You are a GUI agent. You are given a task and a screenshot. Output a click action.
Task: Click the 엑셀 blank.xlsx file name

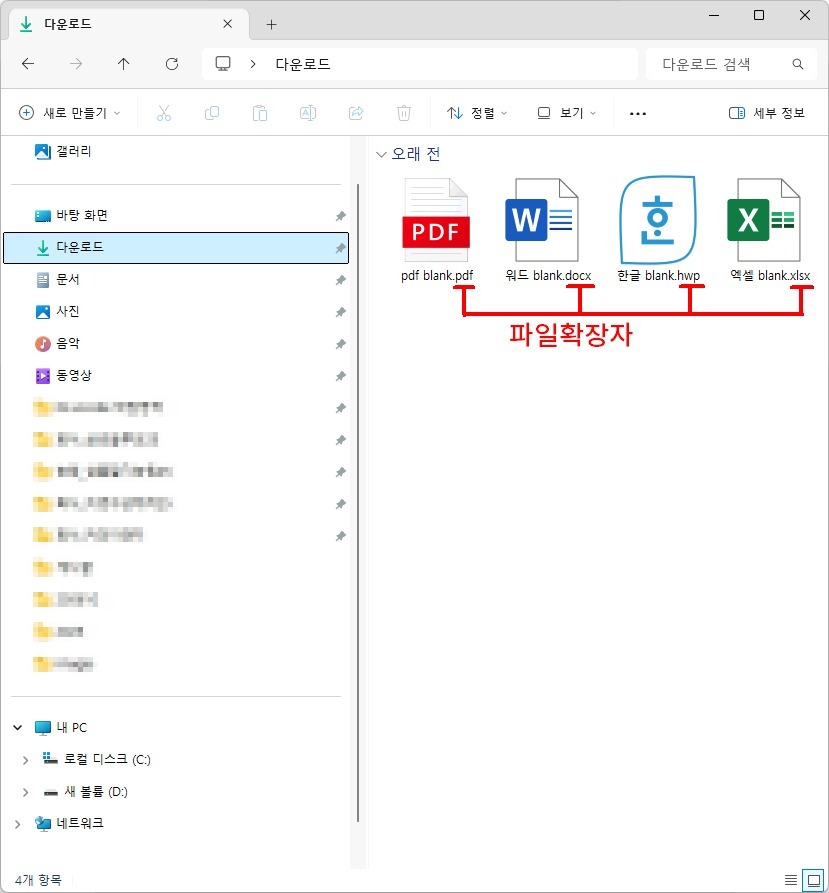pos(770,276)
